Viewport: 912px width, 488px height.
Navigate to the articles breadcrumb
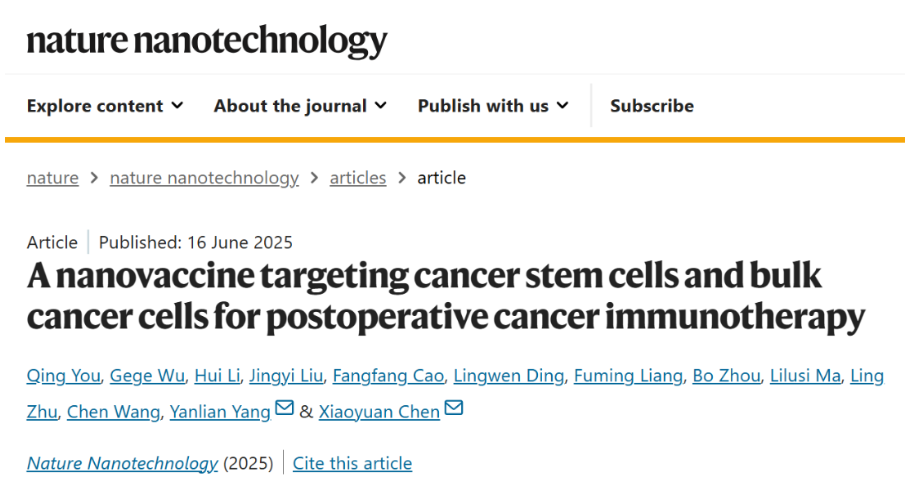(x=358, y=177)
